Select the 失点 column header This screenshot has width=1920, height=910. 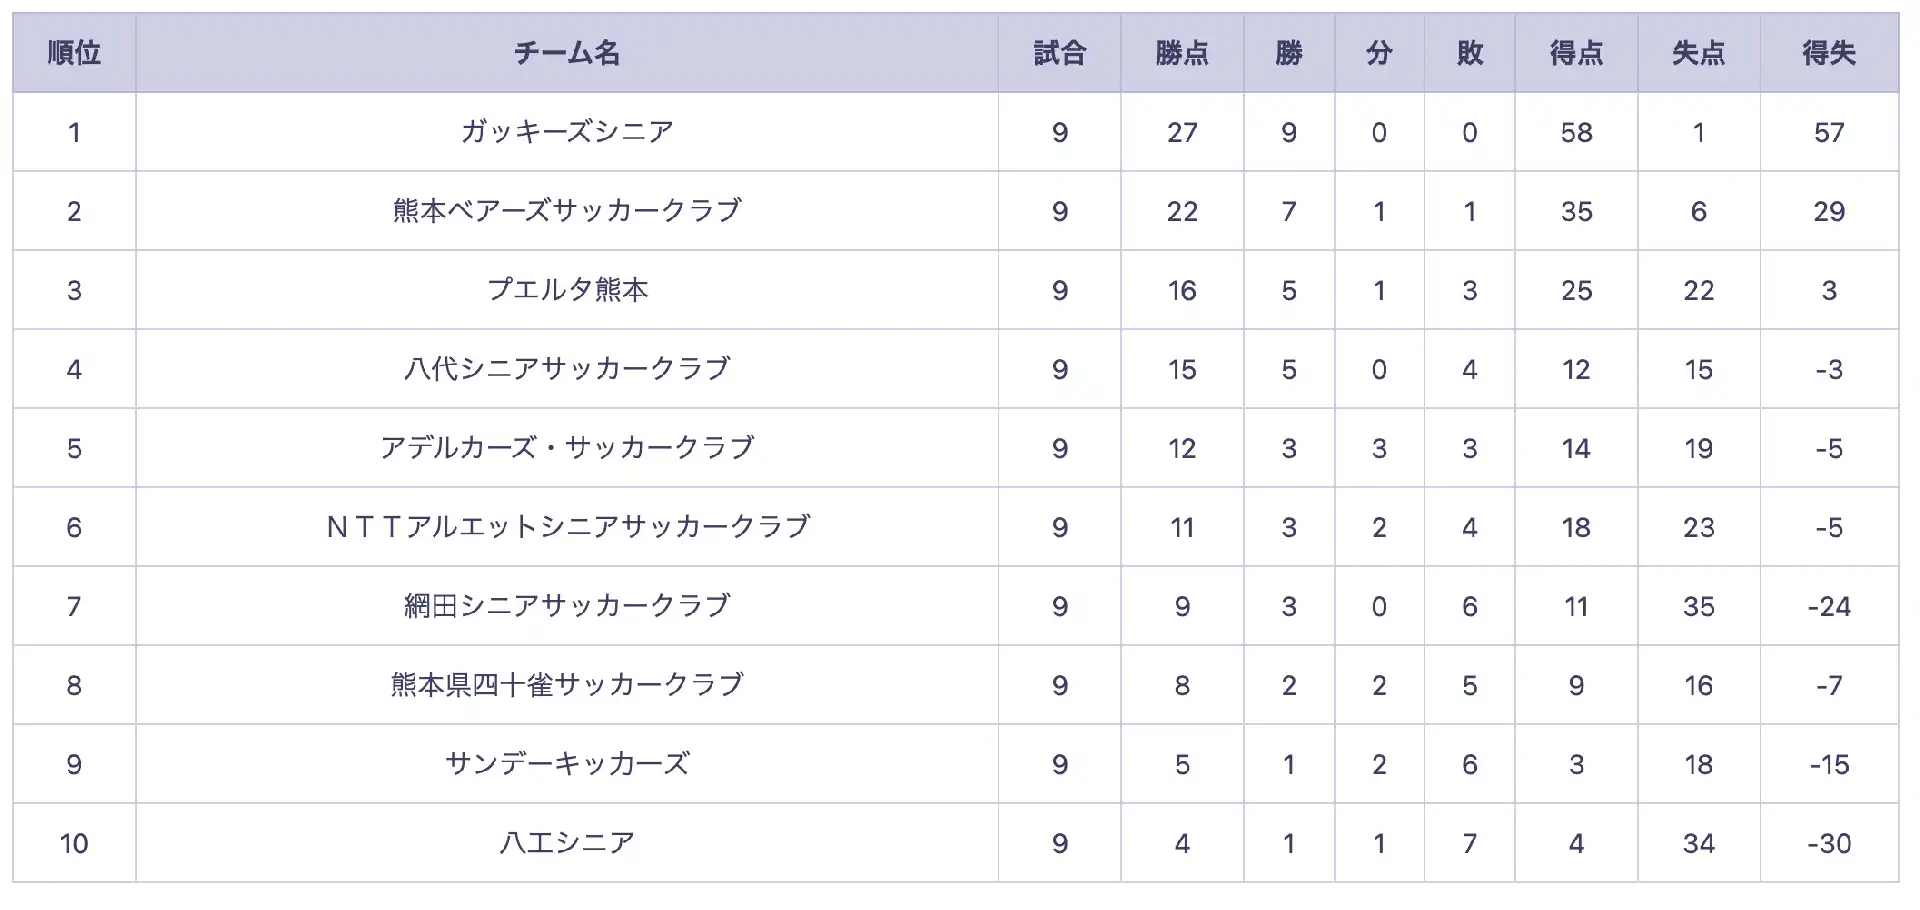point(1698,53)
